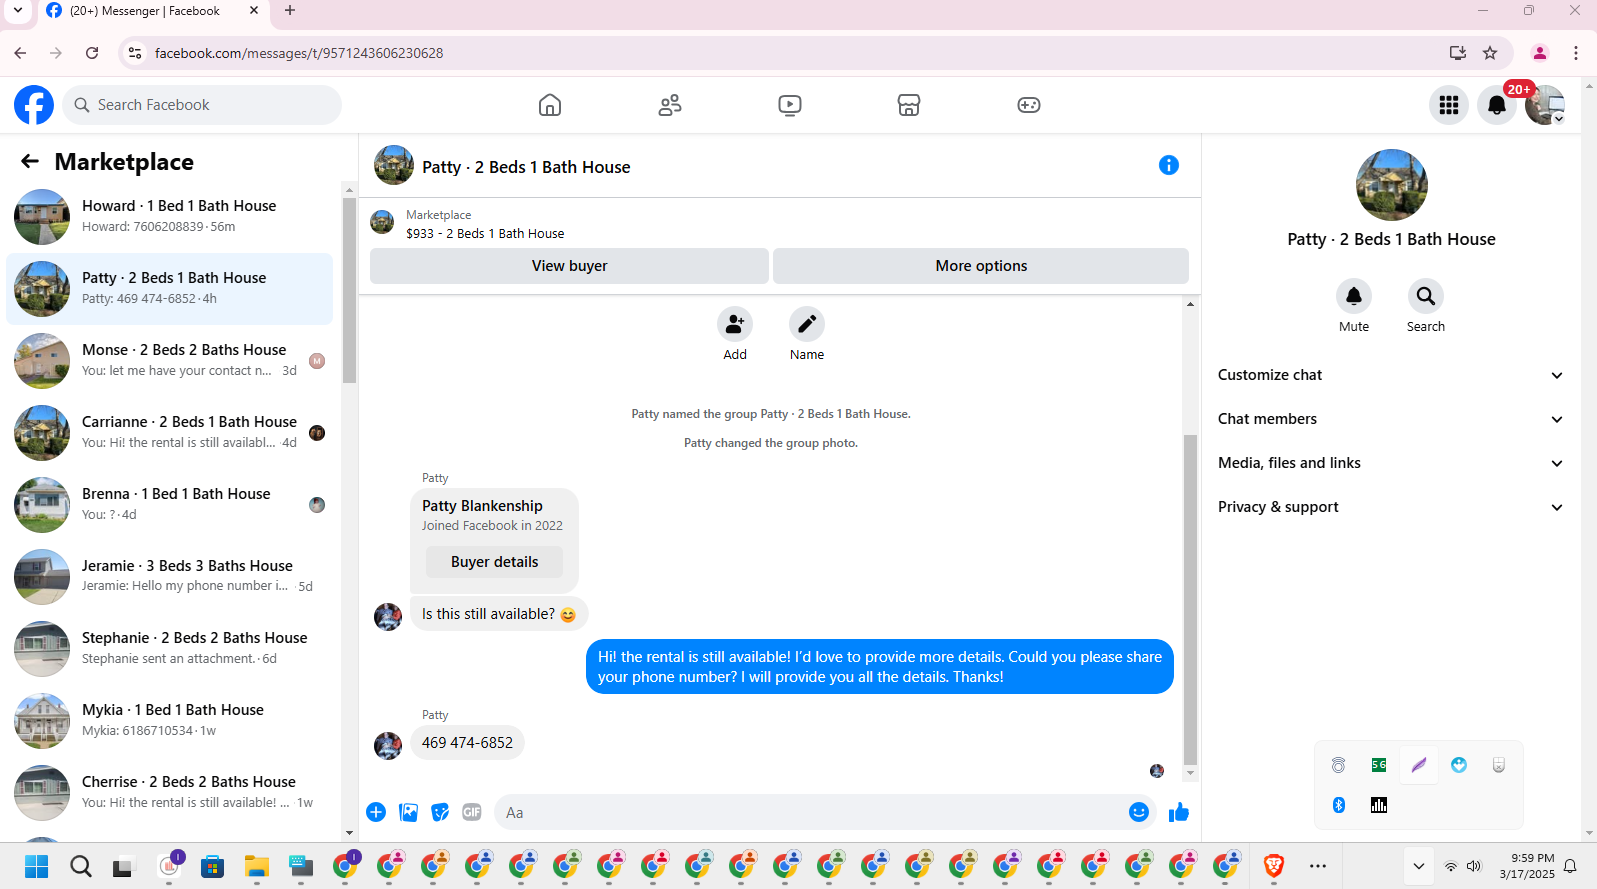Click the Is this still available? message

[499, 614]
